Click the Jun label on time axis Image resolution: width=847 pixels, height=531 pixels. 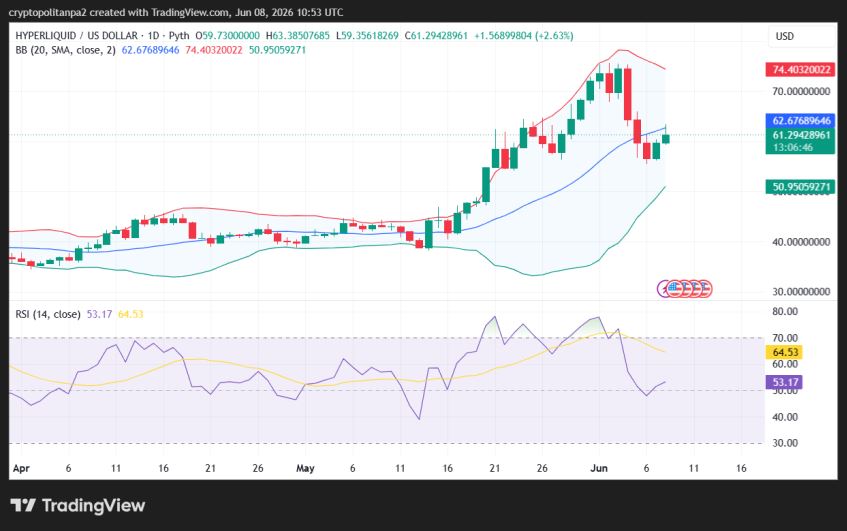[x=599, y=468]
